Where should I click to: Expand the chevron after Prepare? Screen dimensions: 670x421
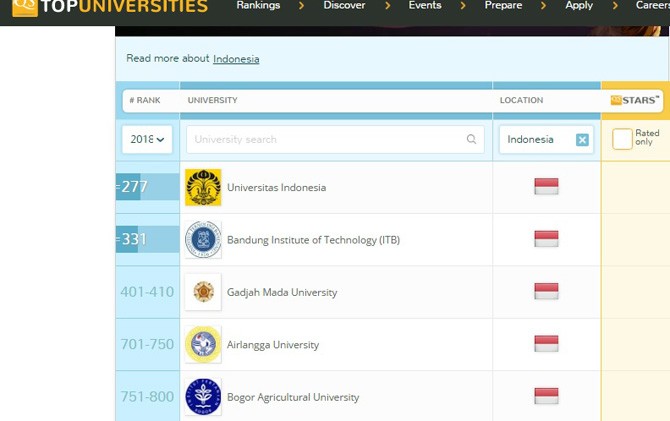pos(543,6)
